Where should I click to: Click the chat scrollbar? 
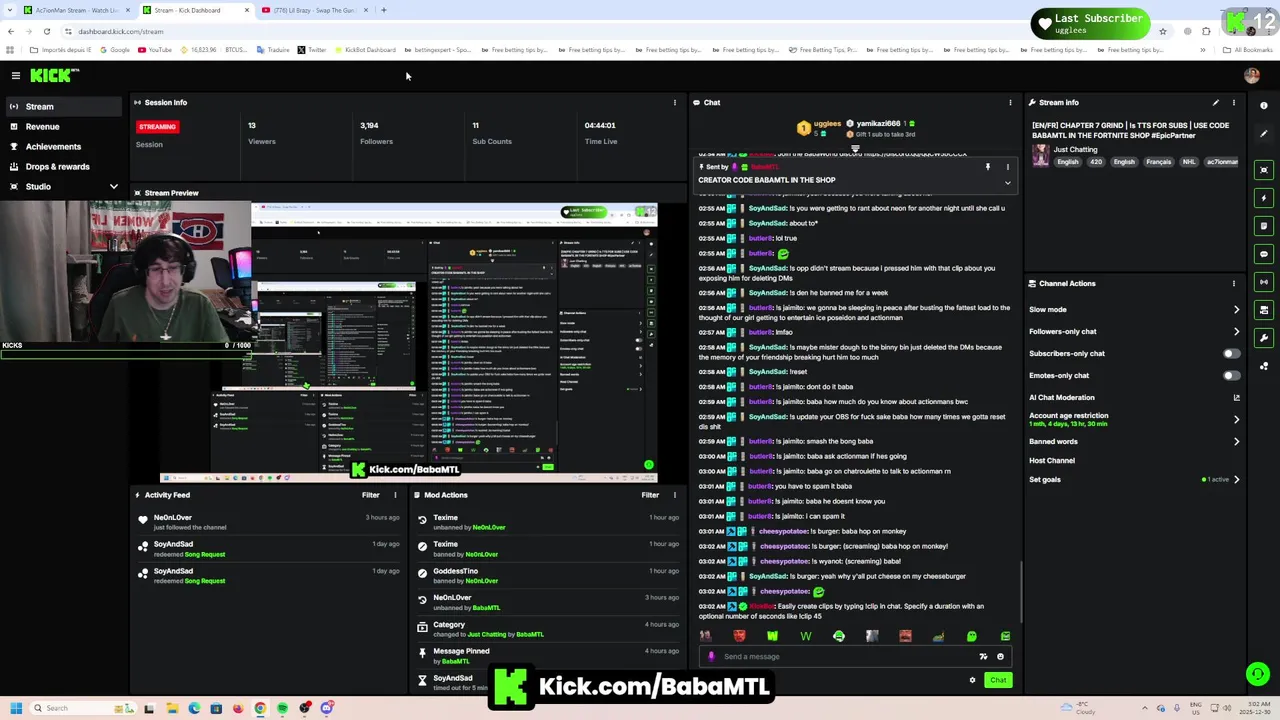tap(1021, 590)
